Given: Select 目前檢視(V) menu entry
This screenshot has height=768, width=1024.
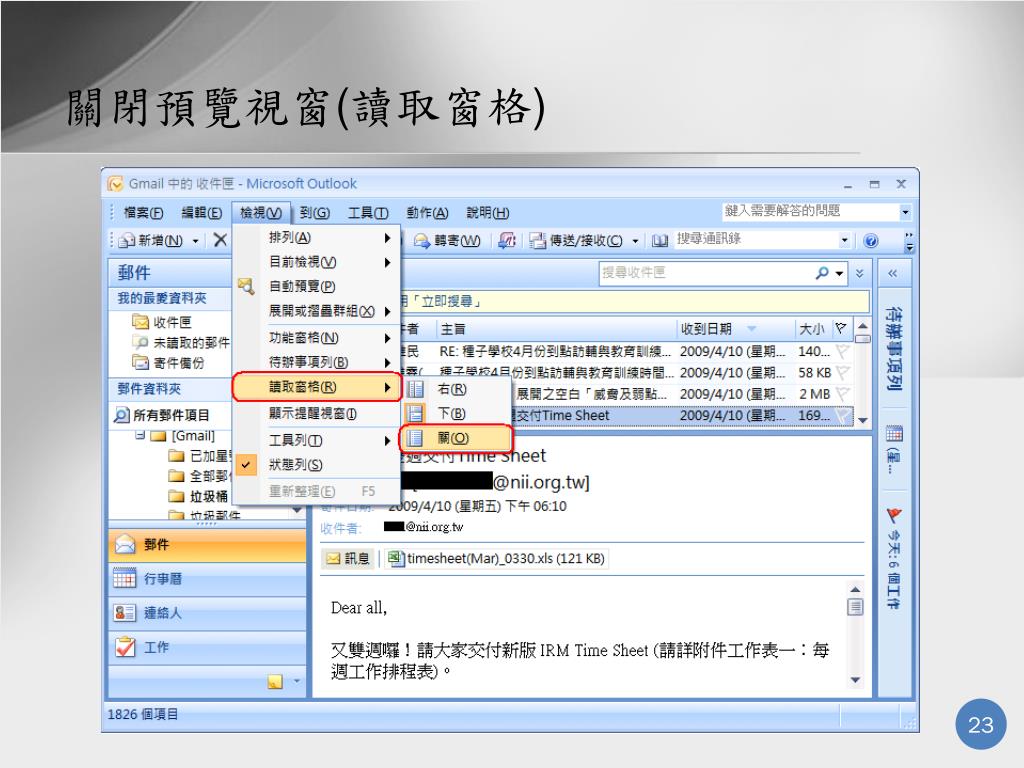Looking at the screenshot, I should (x=316, y=262).
